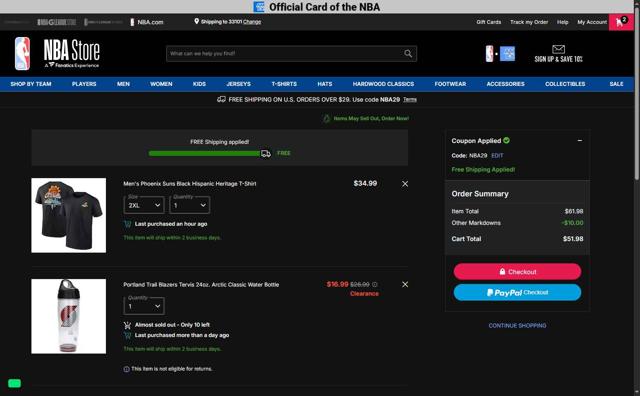Open the Sale menu

616,84
